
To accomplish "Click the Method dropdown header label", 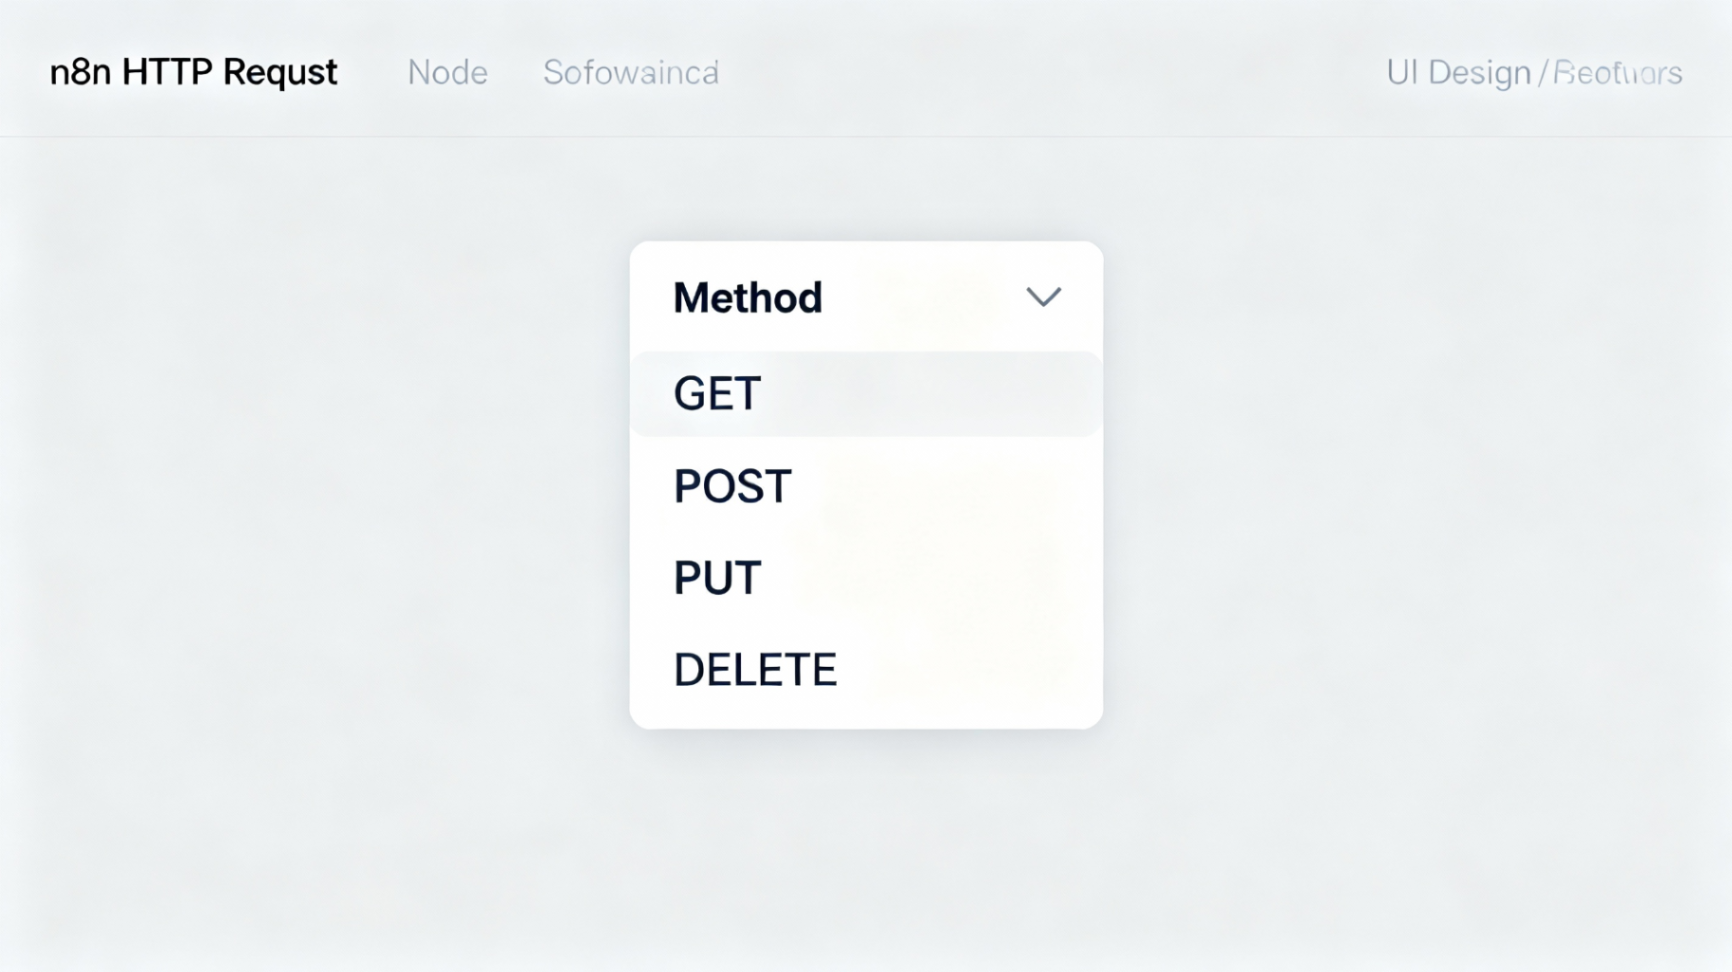I will pos(747,297).
